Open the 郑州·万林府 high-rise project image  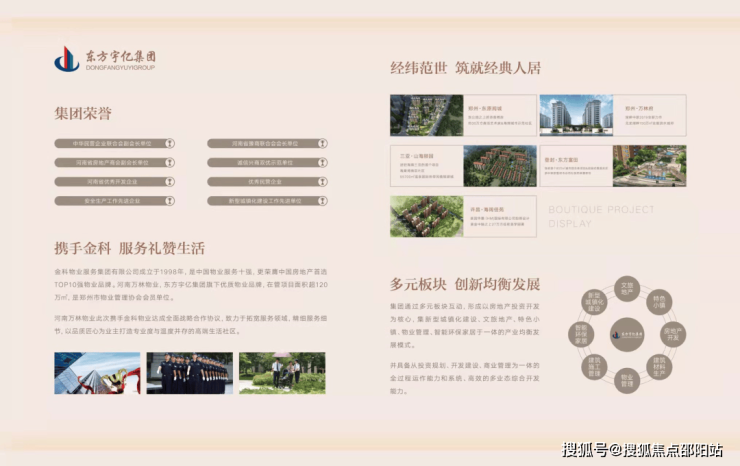click(x=576, y=115)
